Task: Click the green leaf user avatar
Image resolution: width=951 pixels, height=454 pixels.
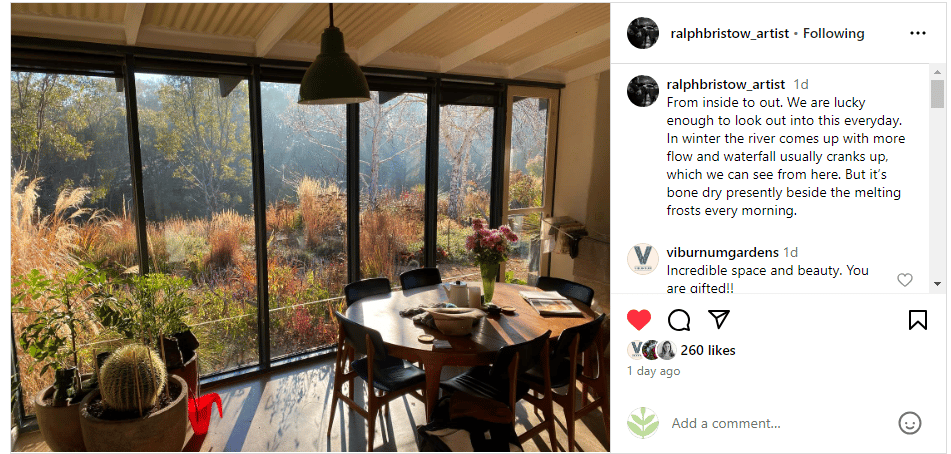Action: pos(643,422)
